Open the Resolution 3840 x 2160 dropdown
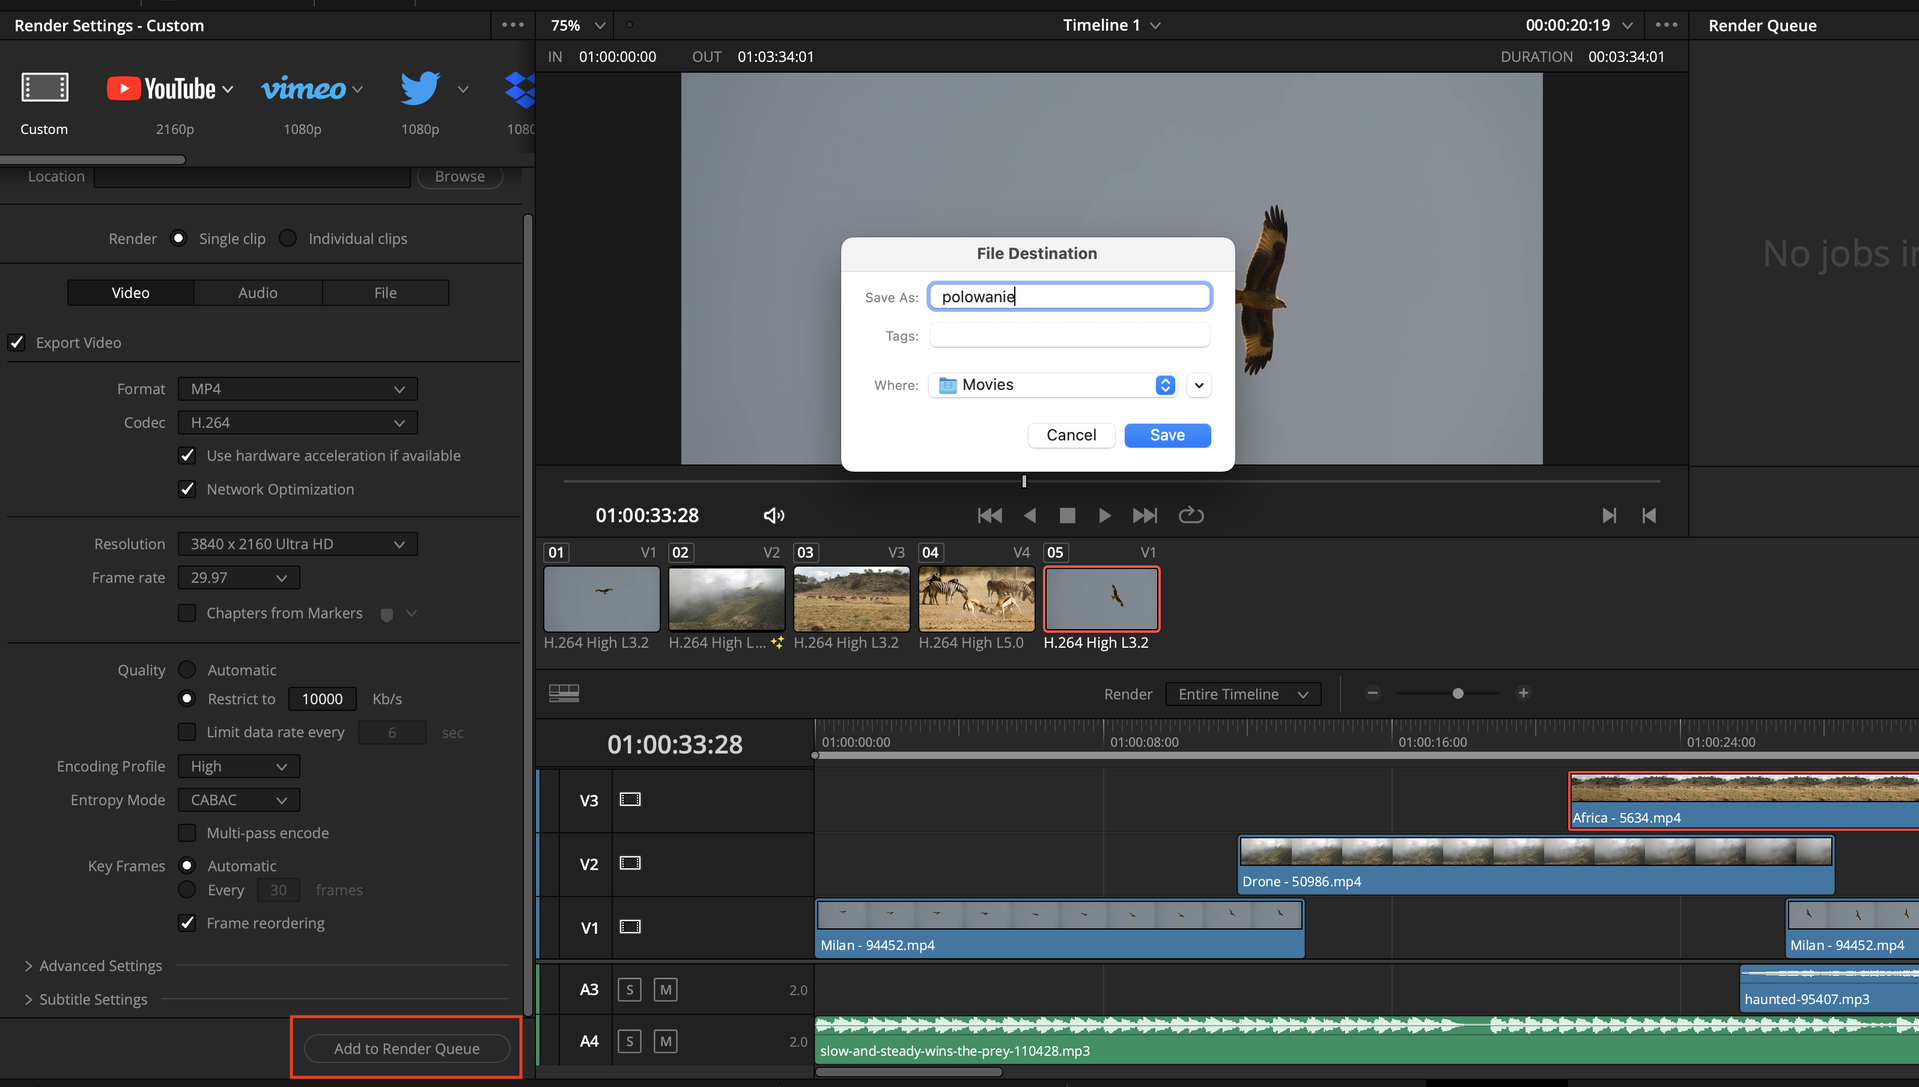The width and height of the screenshot is (1919, 1087). pyautogui.click(x=297, y=544)
